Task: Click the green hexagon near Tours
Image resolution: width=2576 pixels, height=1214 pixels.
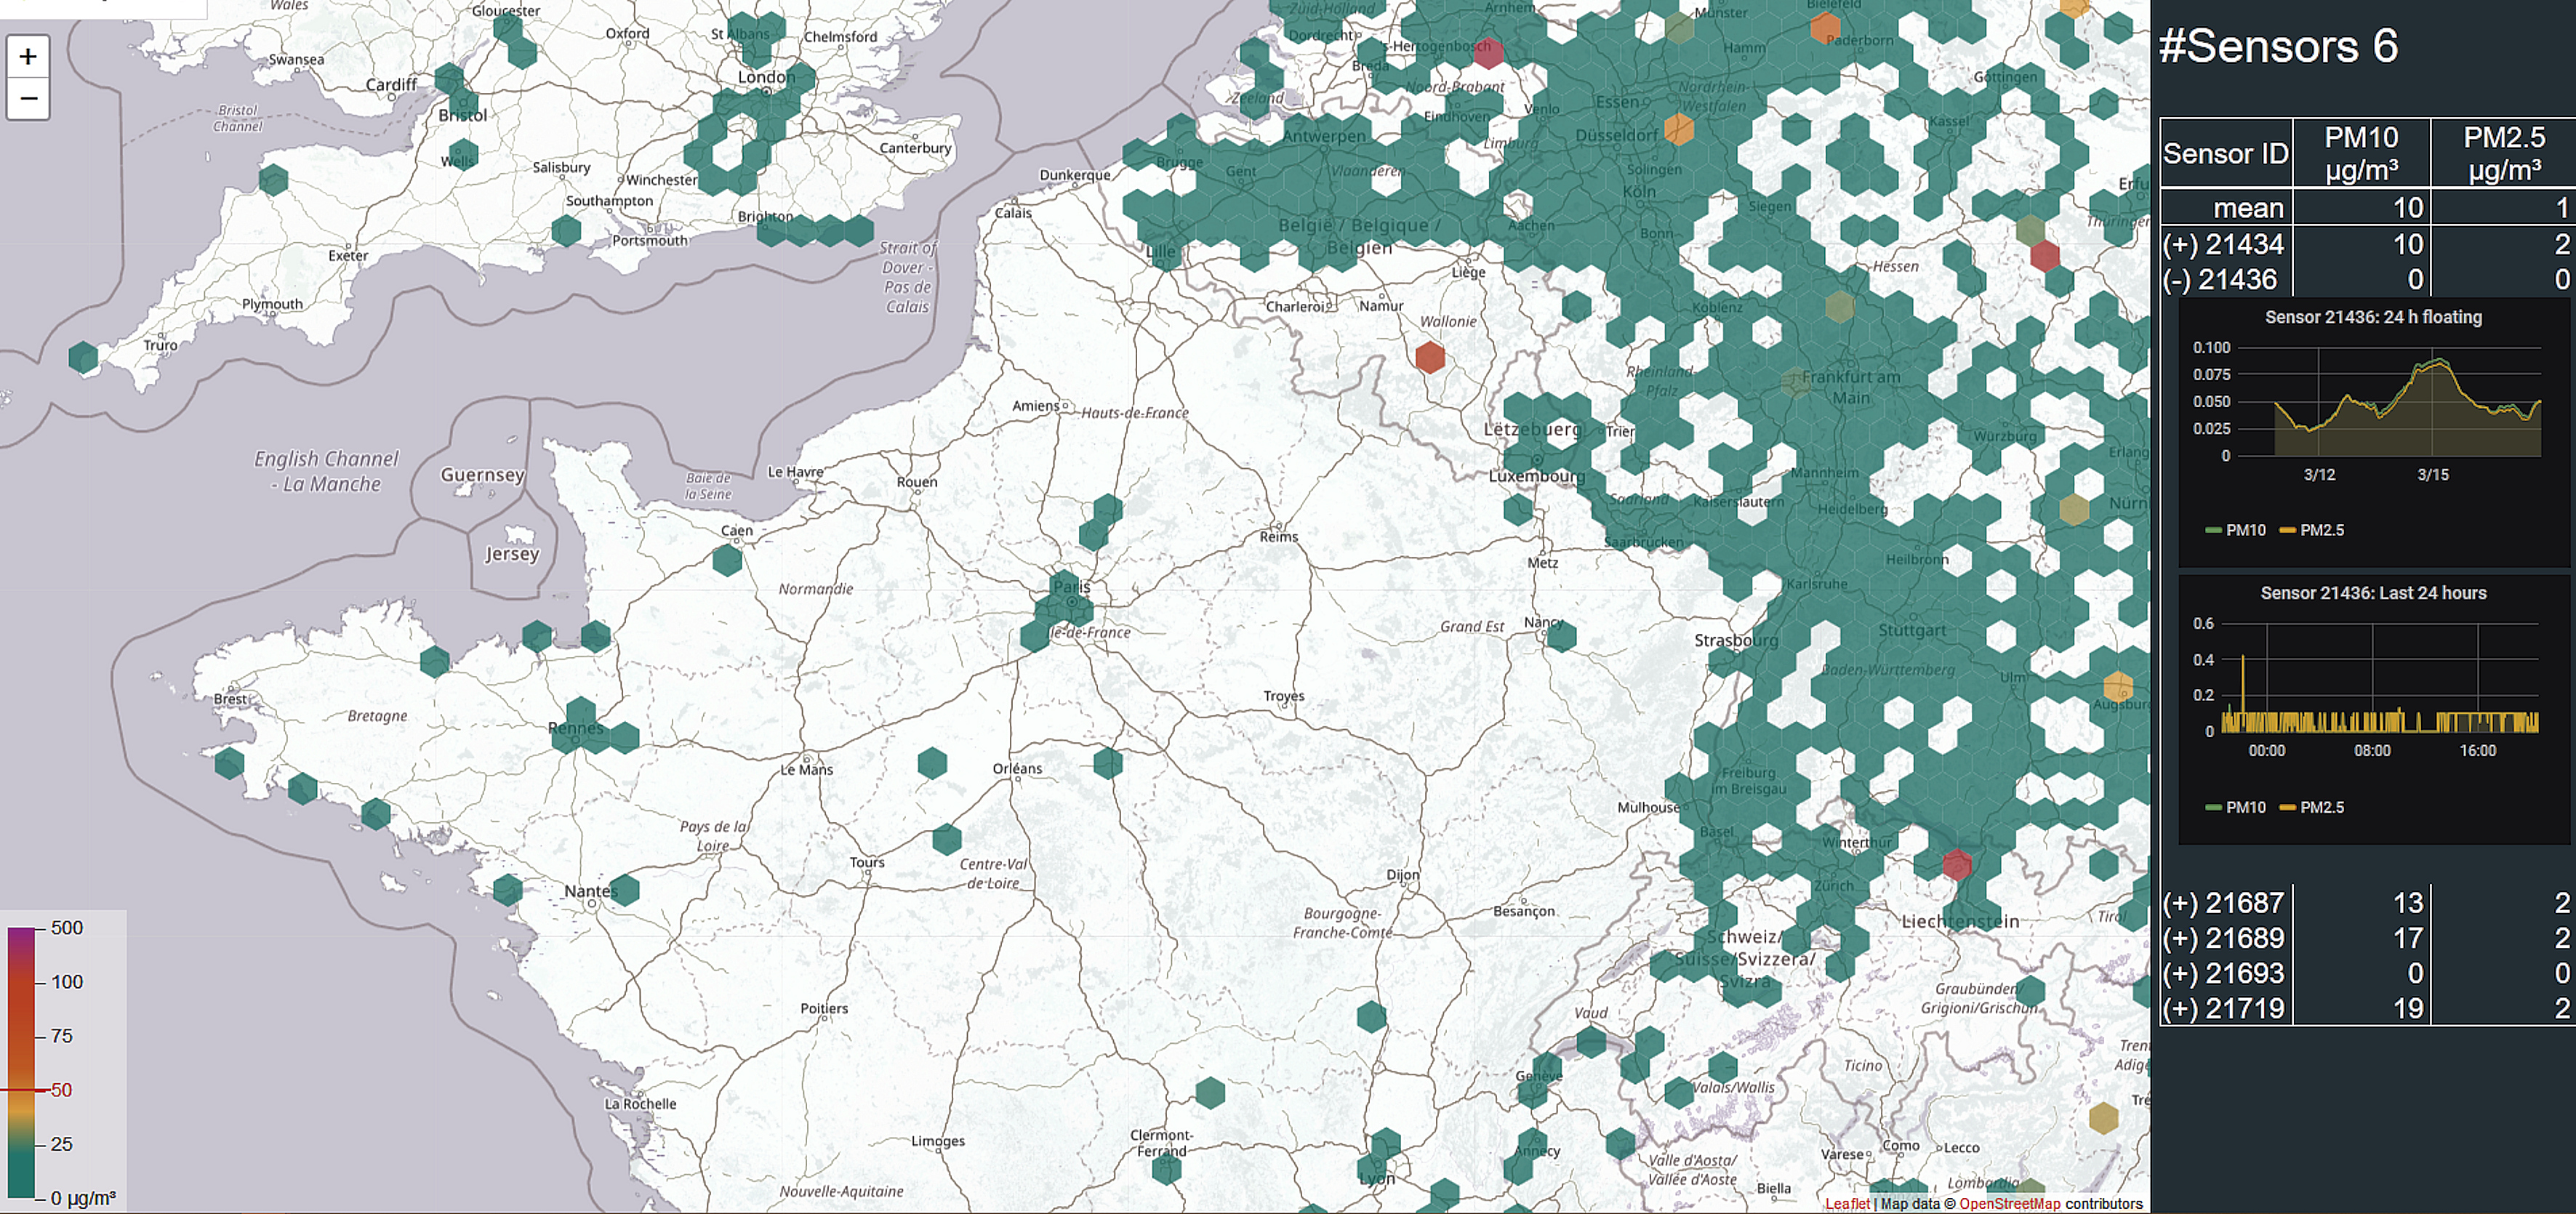Action: pos(946,838)
